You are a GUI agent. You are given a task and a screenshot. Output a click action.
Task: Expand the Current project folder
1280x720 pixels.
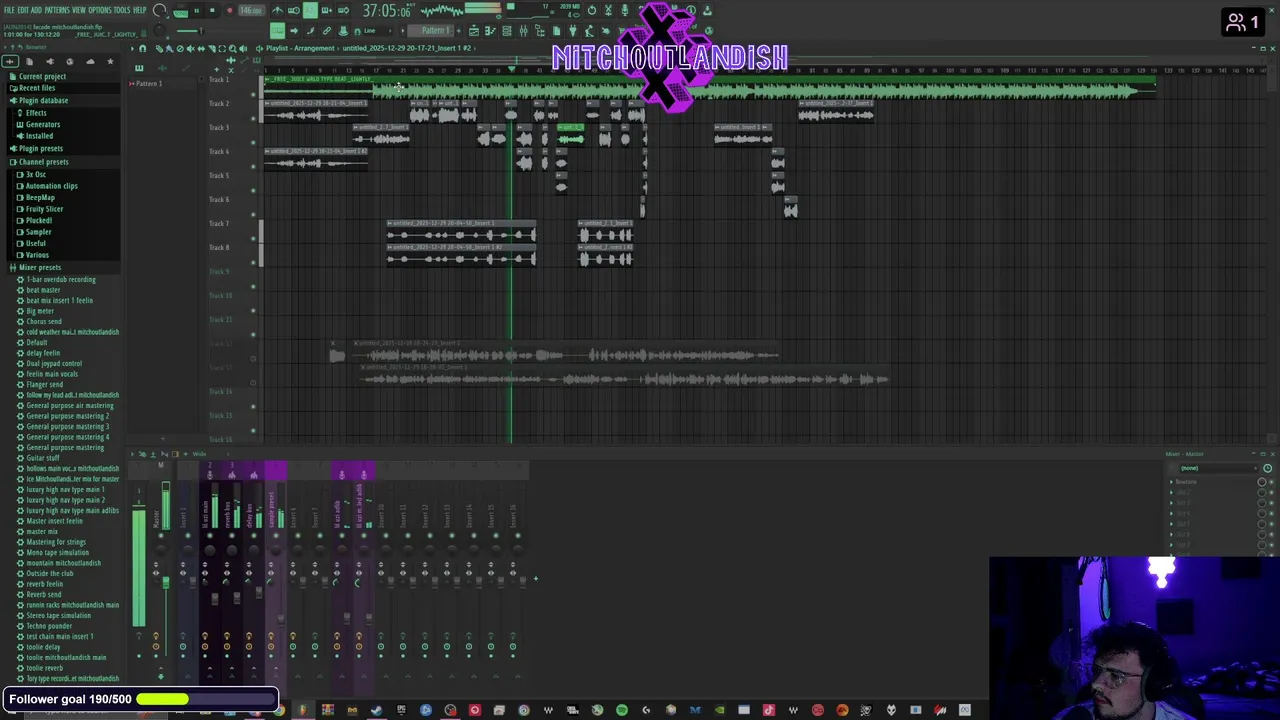pyautogui.click(x=40, y=76)
